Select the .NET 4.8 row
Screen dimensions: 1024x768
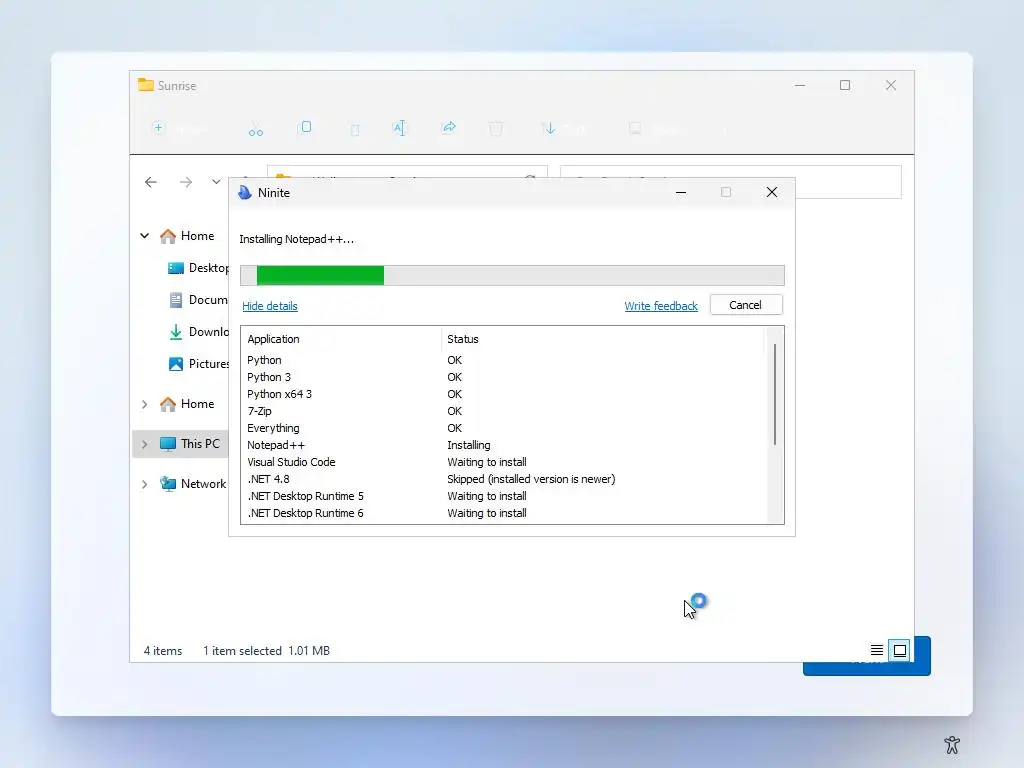point(503,479)
